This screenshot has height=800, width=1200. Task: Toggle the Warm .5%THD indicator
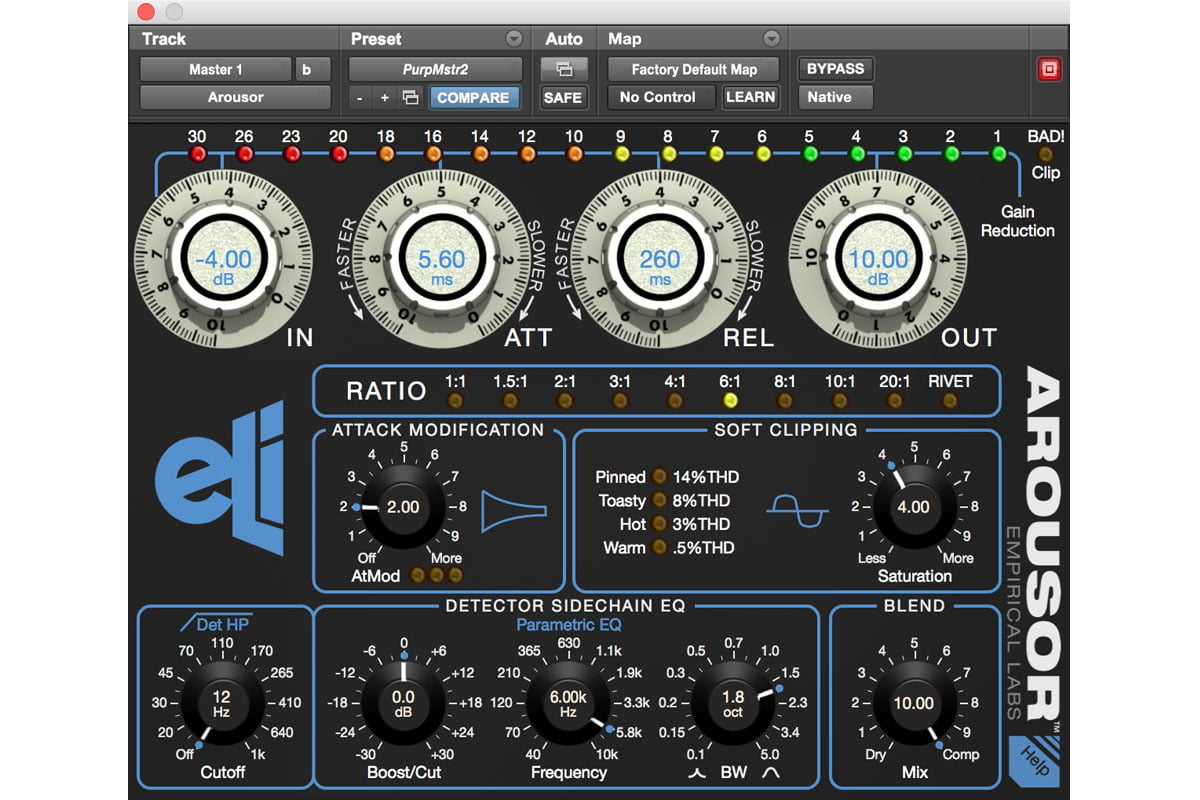pos(659,547)
